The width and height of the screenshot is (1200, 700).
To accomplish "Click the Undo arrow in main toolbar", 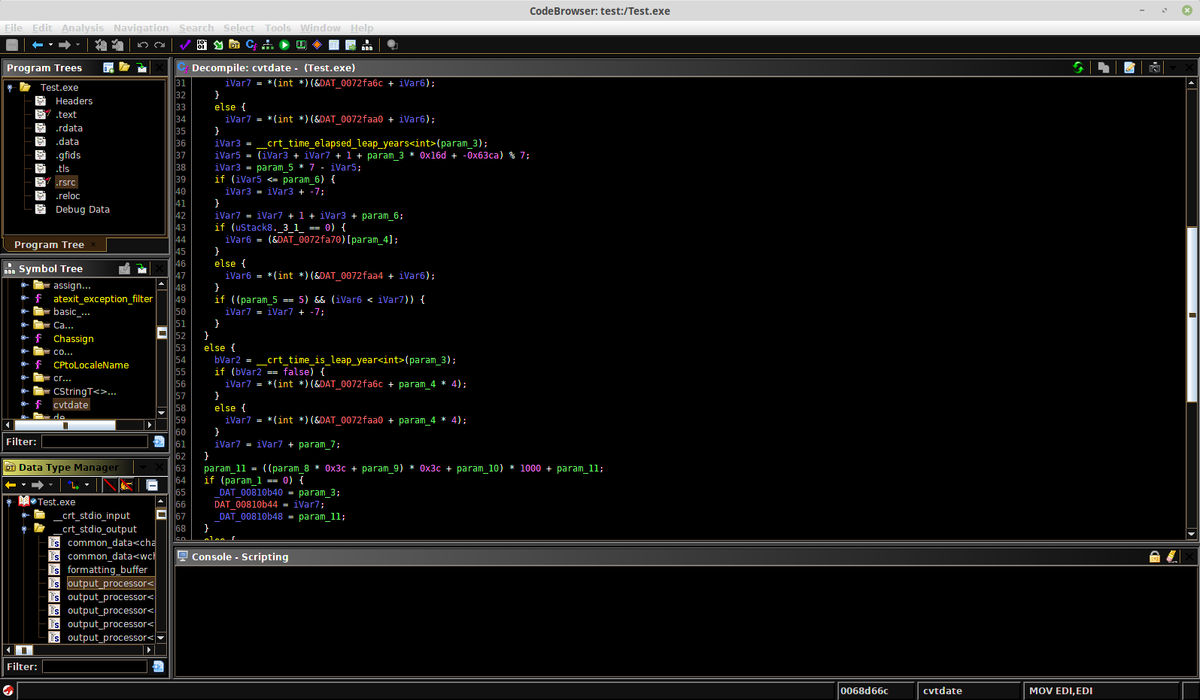I will (143, 45).
